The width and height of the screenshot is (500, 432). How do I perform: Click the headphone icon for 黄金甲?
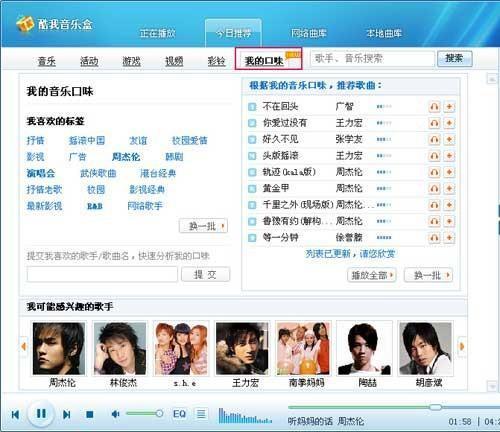(434, 188)
